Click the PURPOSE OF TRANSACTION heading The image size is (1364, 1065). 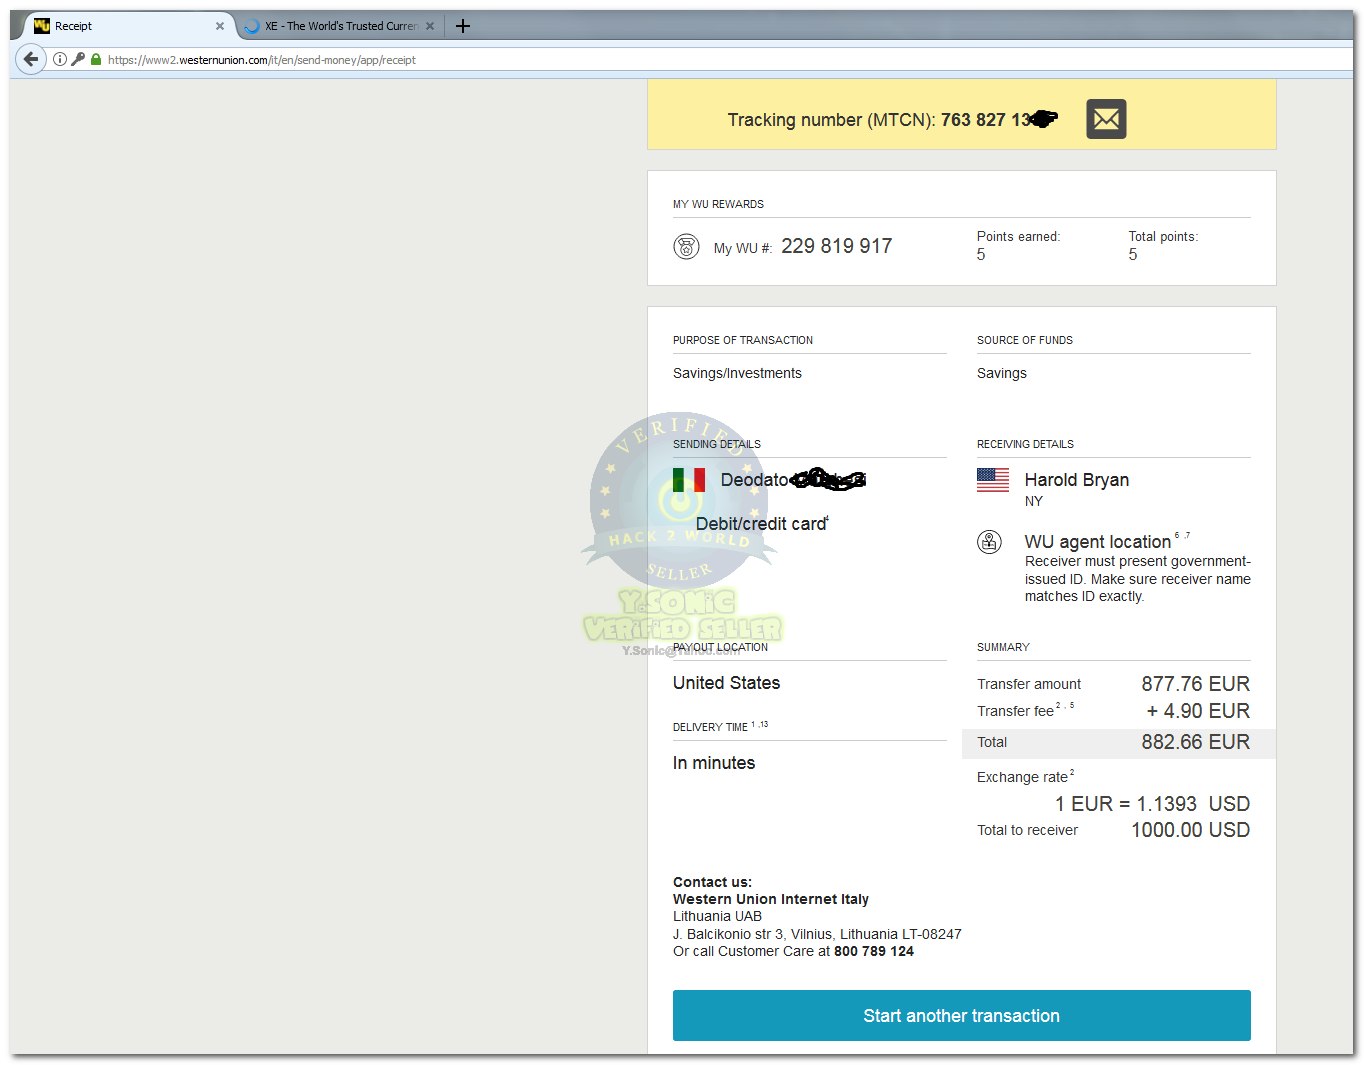tap(743, 340)
